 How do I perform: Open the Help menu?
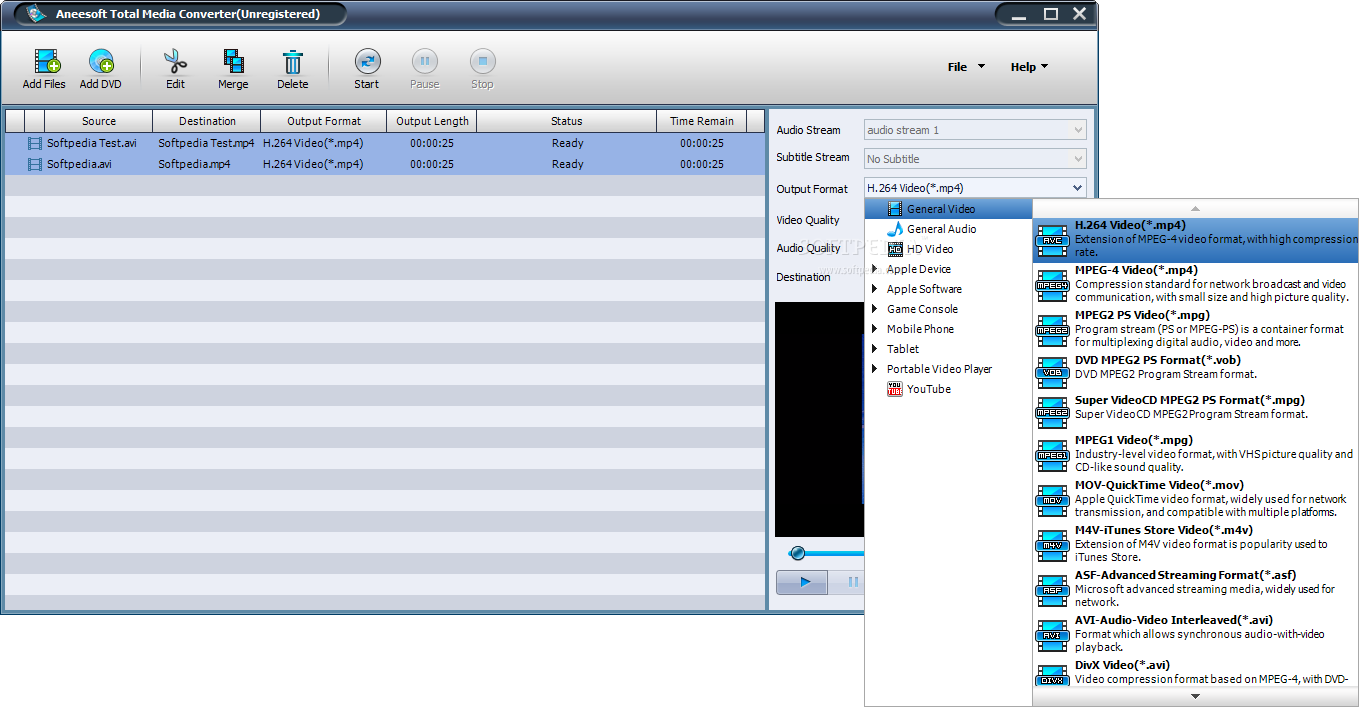[x=1029, y=67]
